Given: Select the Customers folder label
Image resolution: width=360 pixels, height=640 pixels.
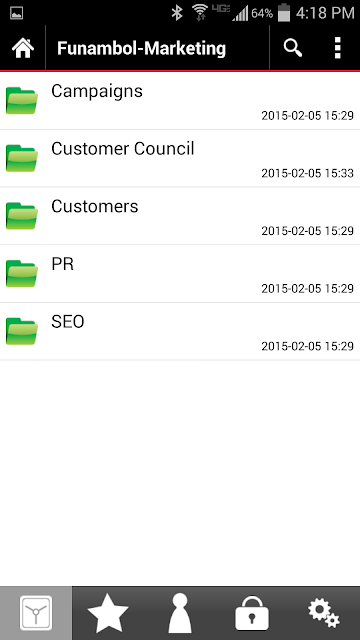Looking at the screenshot, I should pos(95,206).
